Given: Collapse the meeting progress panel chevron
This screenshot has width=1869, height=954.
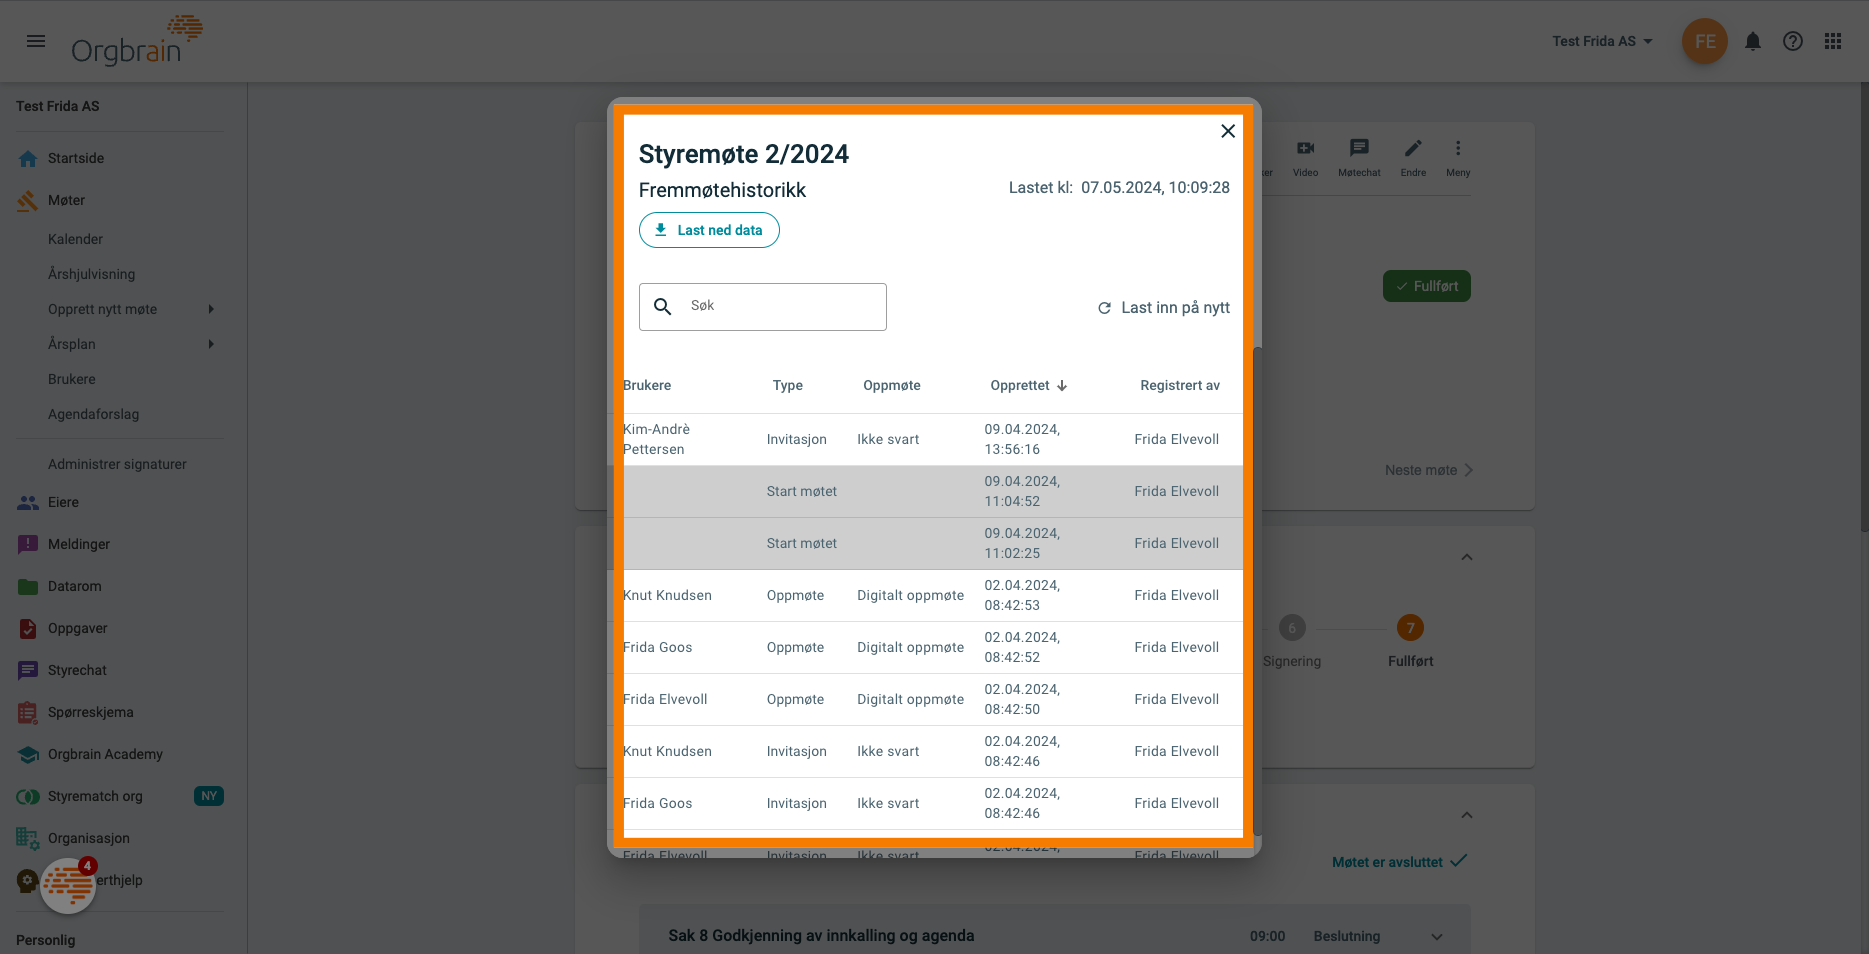Looking at the screenshot, I should coord(1467,557).
